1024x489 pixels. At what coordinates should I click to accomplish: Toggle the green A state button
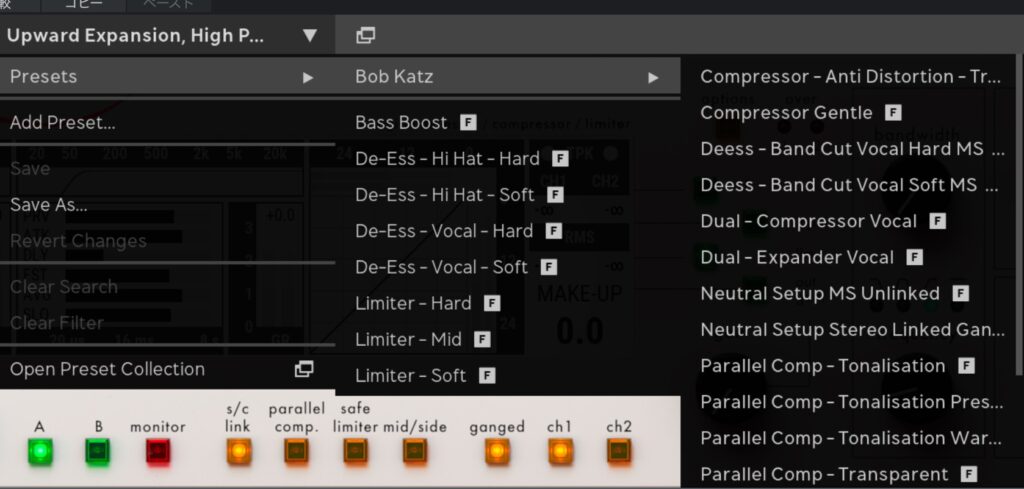click(40, 451)
